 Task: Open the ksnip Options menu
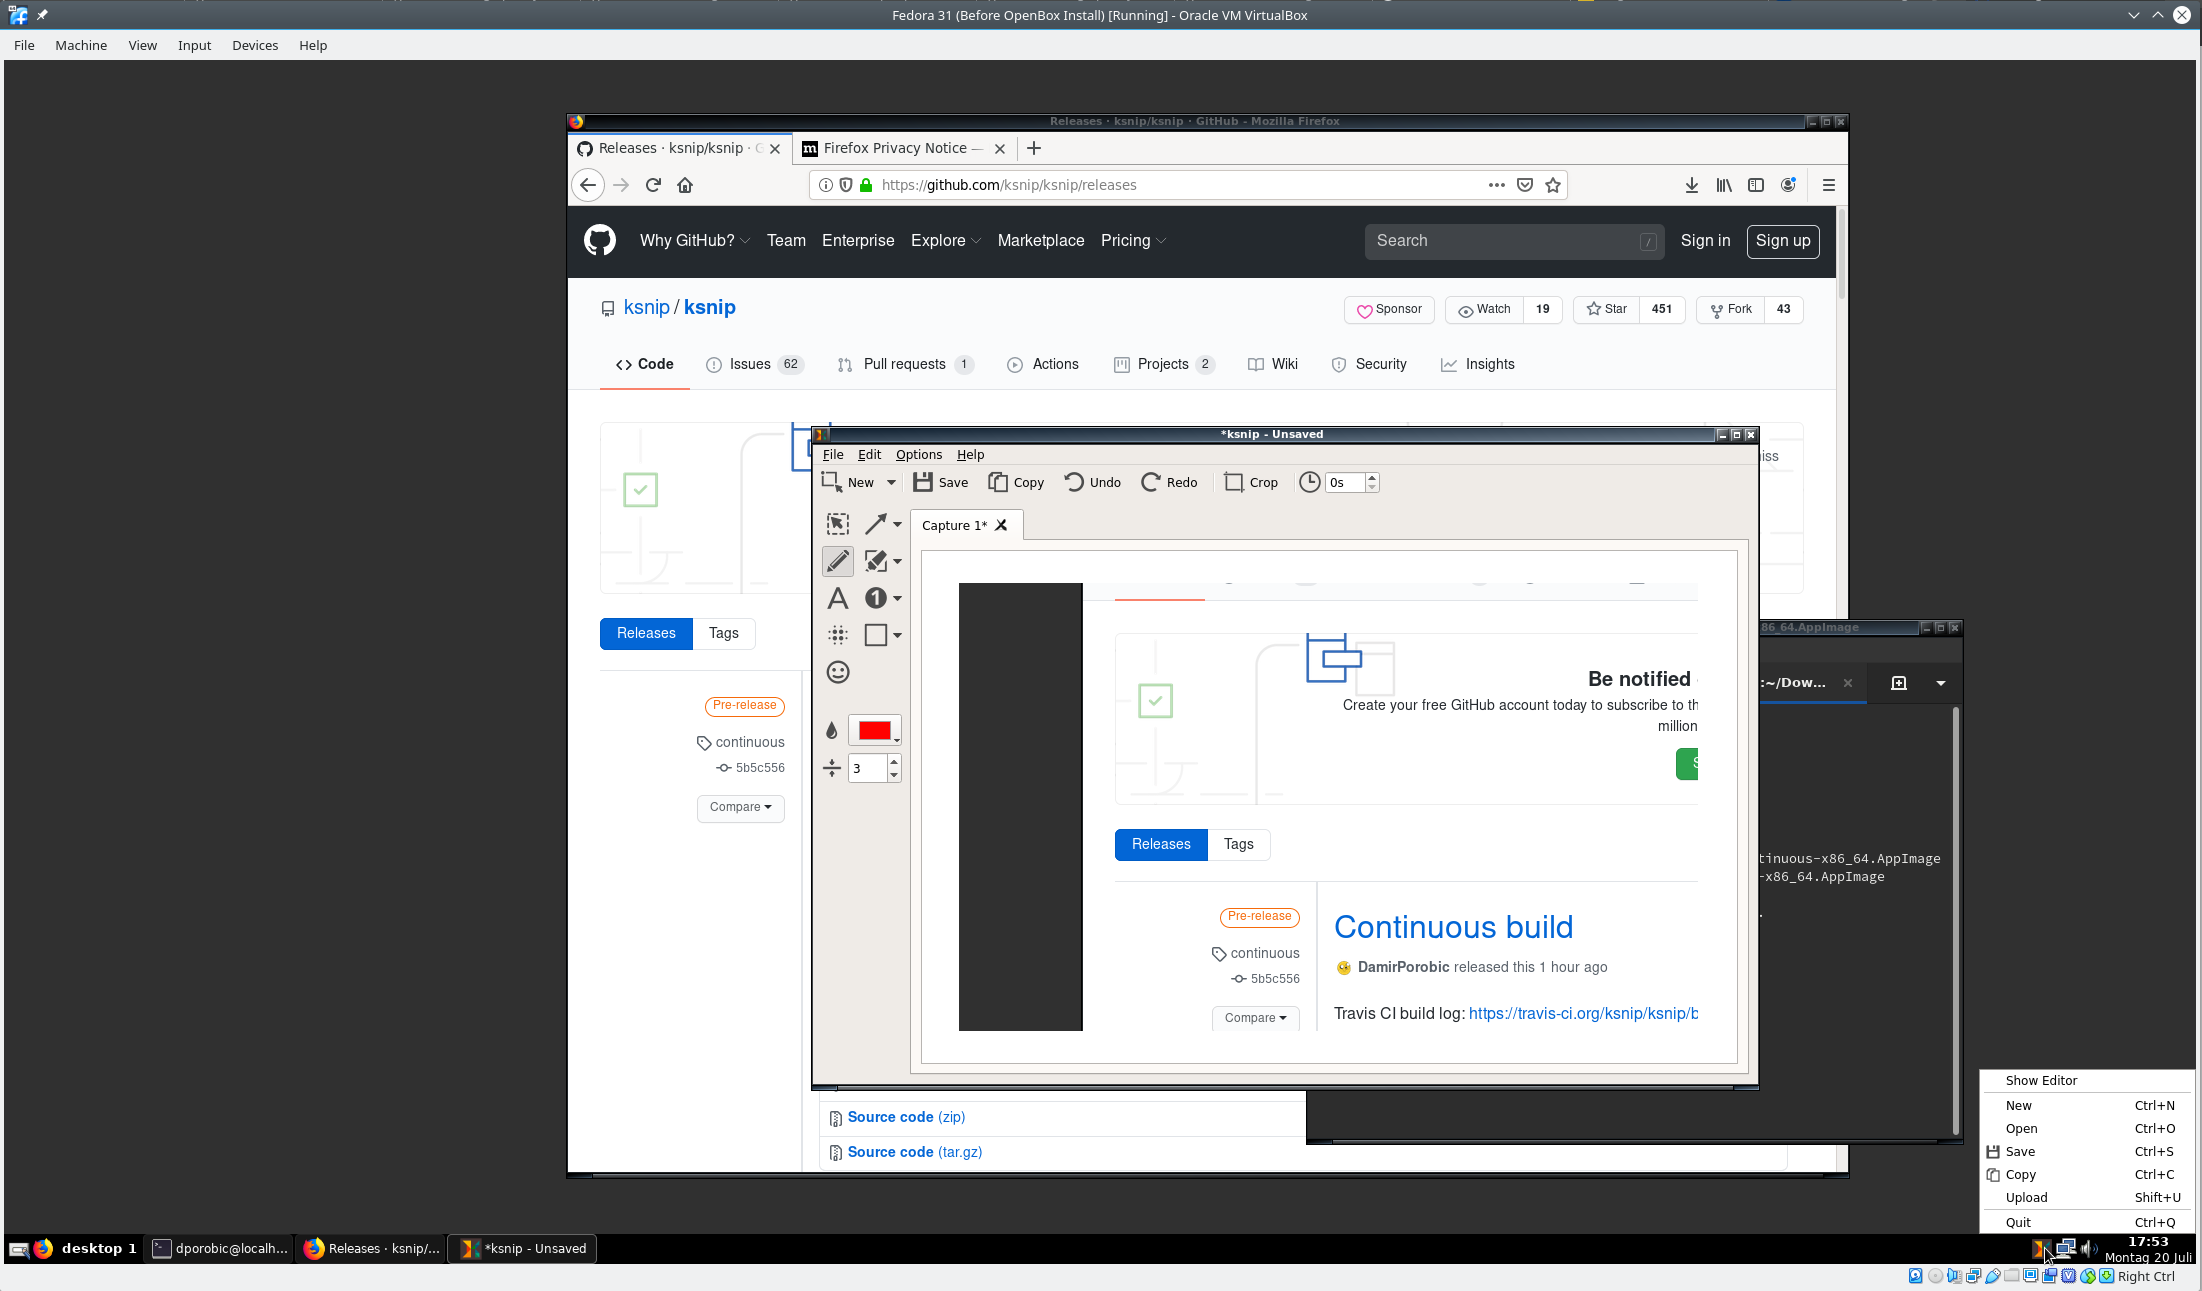coord(918,454)
